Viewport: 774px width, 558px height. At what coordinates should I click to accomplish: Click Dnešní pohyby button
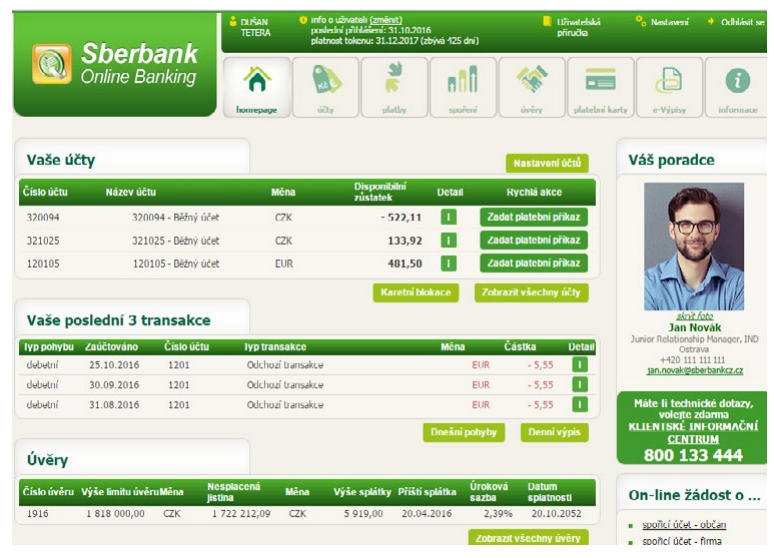(464, 432)
